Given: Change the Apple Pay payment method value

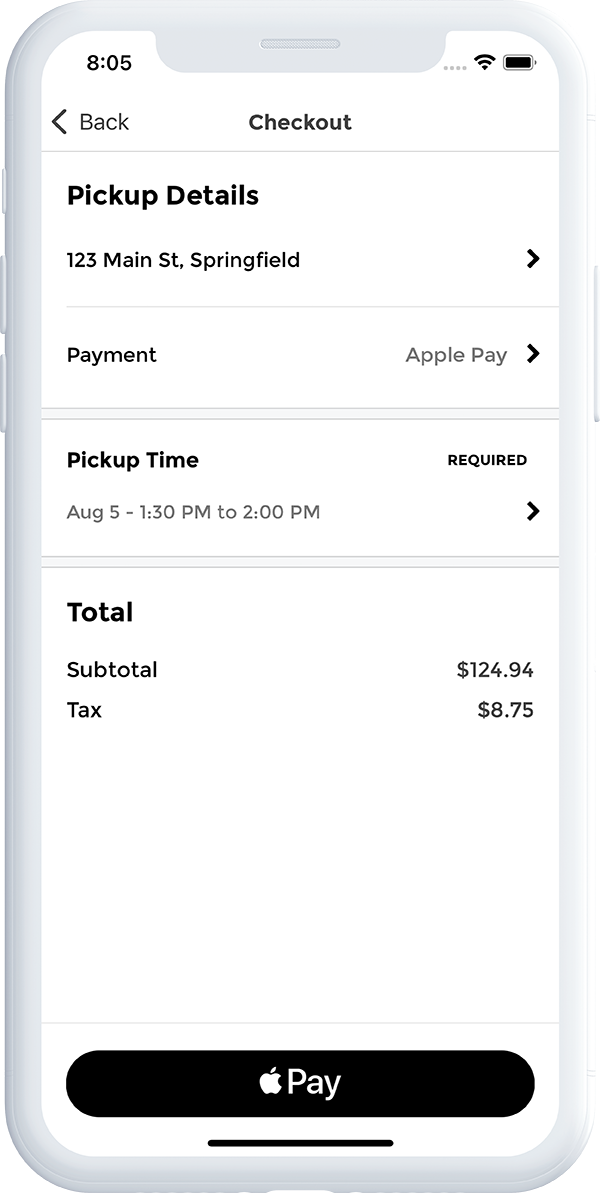Looking at the screenshot, I should (456, 355).
